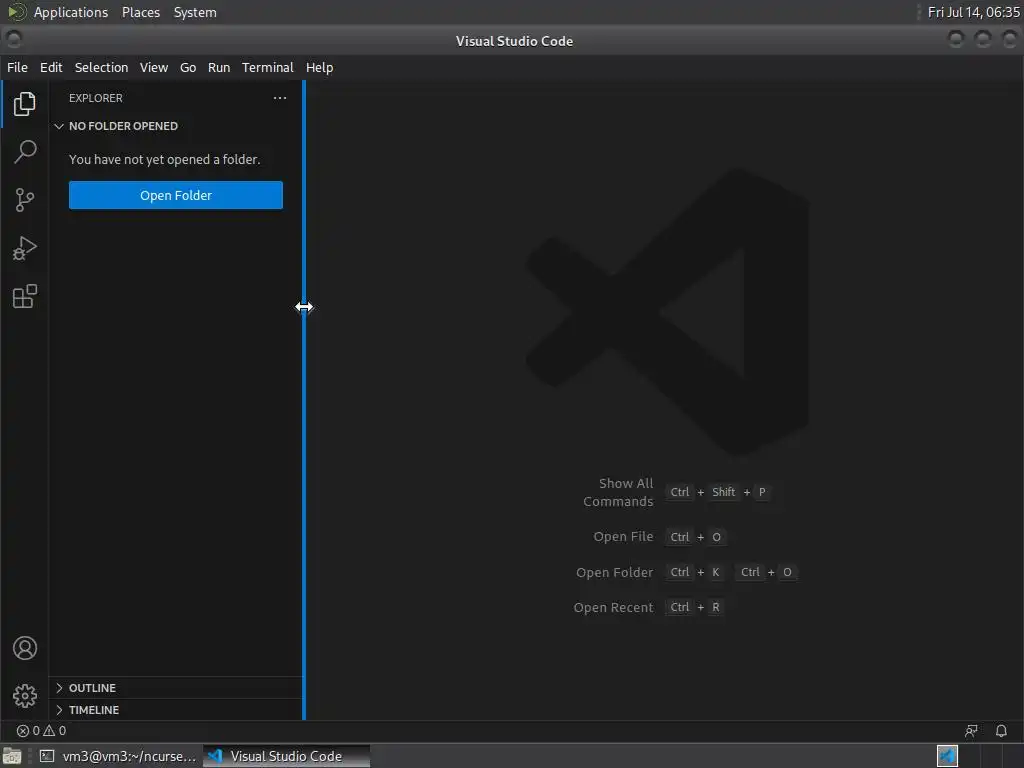The image size is (1024, 768).
Task: Open the Manage gear icon
Action: [25, 696]
